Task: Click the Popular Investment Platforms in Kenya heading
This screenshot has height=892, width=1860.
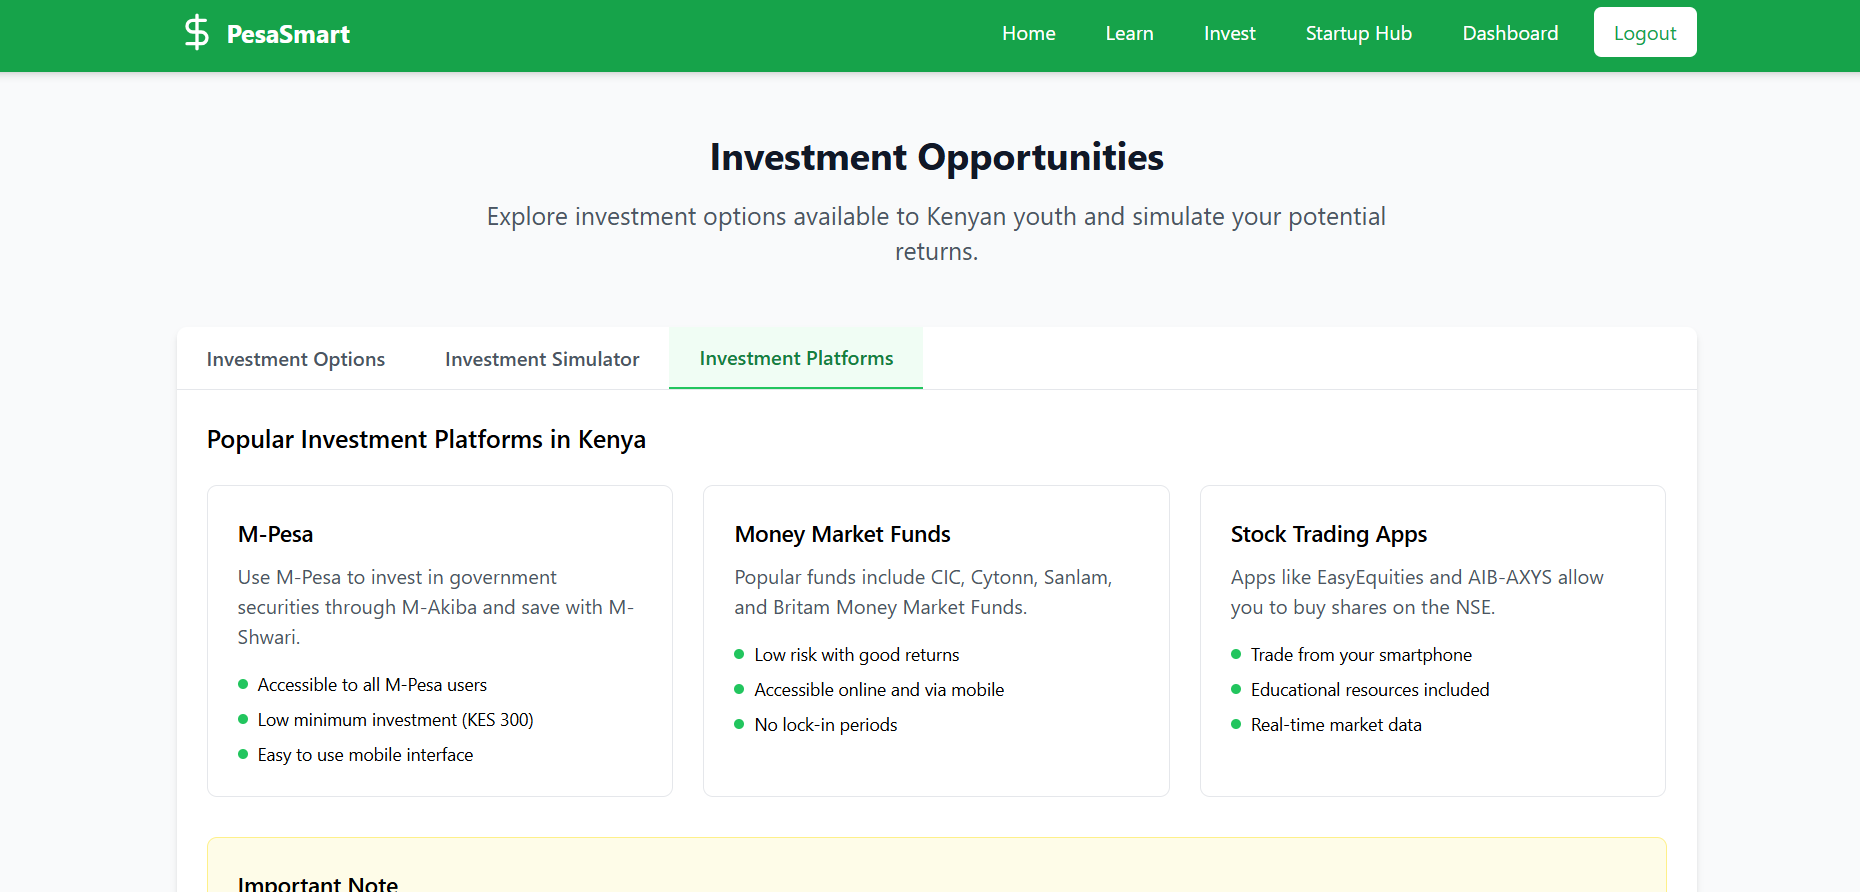Action: coord(426,440)
